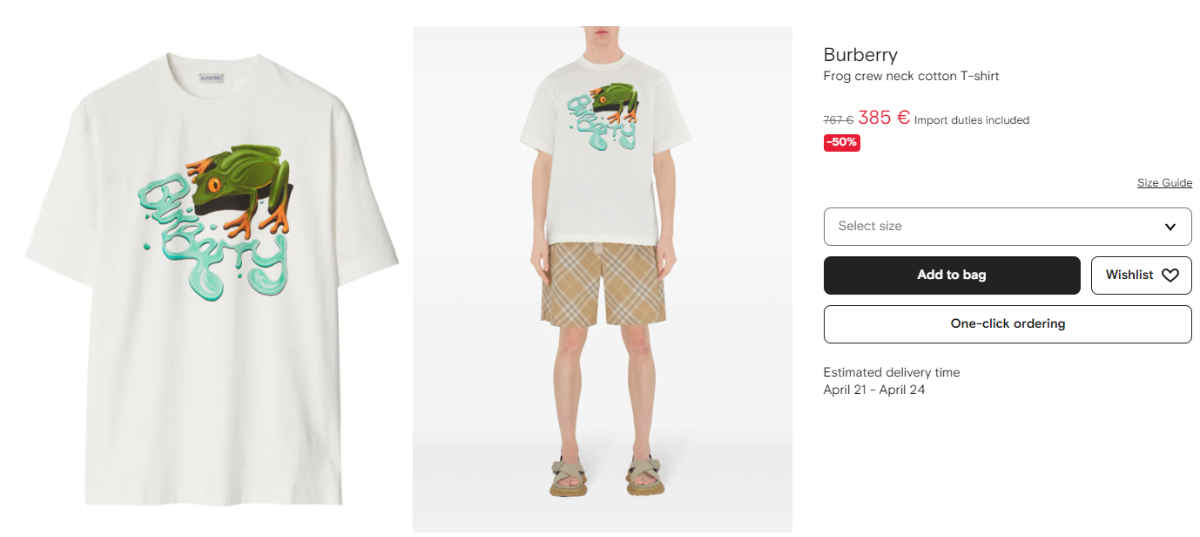The height and width of the screenshot is (537, 1200).
Task: Click the Estimated delivery time text
Action: pos(891,372)
